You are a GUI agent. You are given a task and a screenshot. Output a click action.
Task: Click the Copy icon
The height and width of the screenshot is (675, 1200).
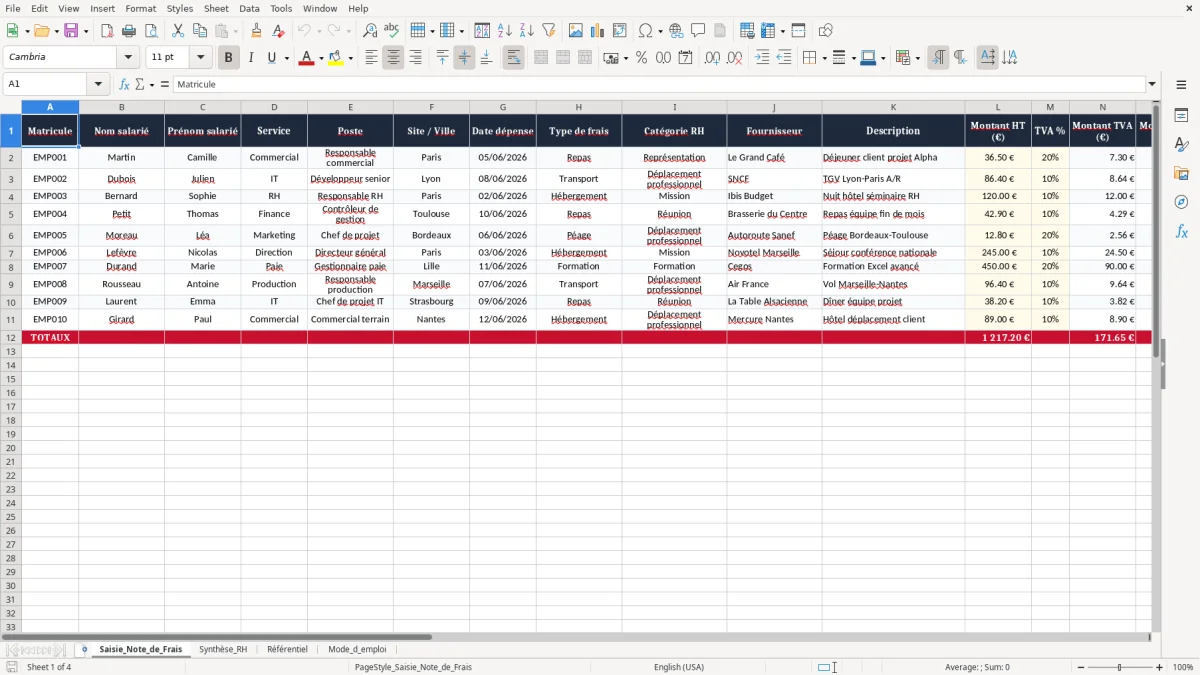coord(200,31)
